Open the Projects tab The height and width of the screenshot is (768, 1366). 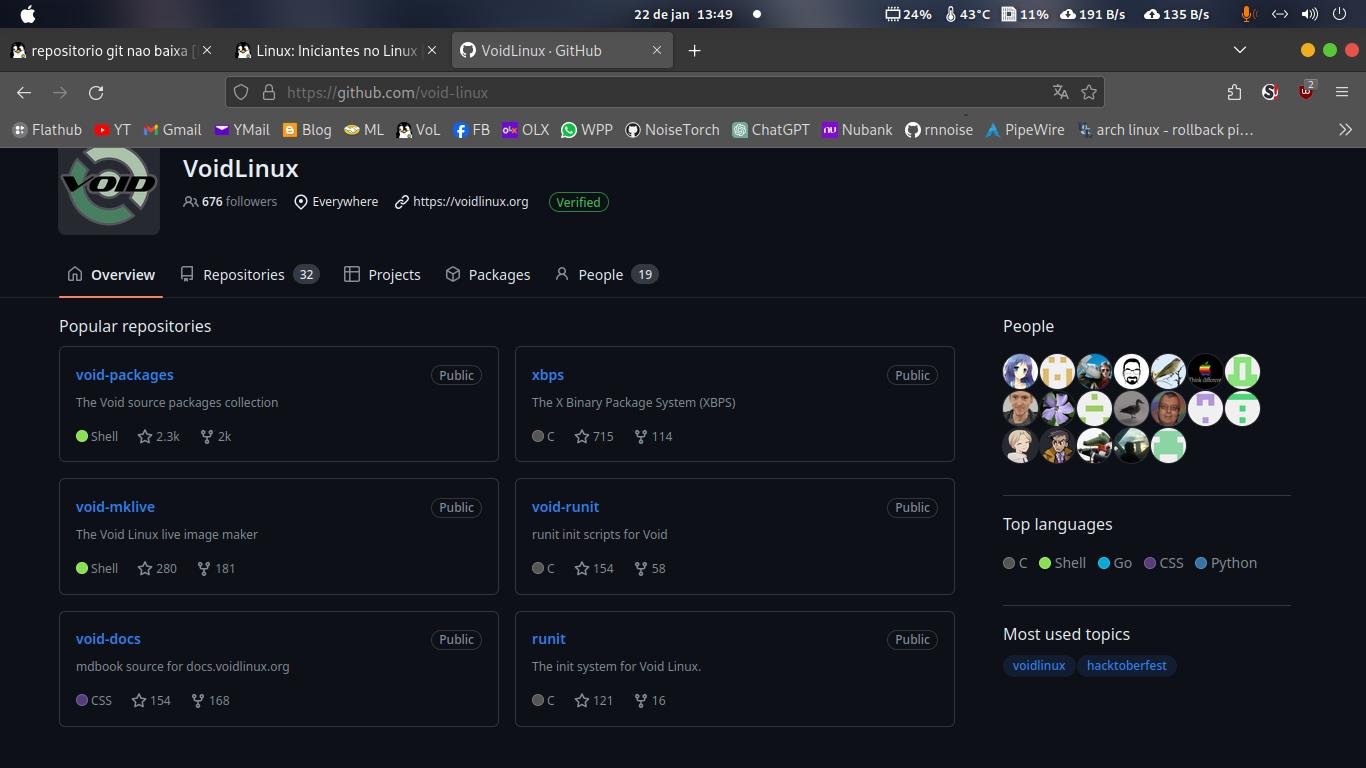tap(382, 274)
